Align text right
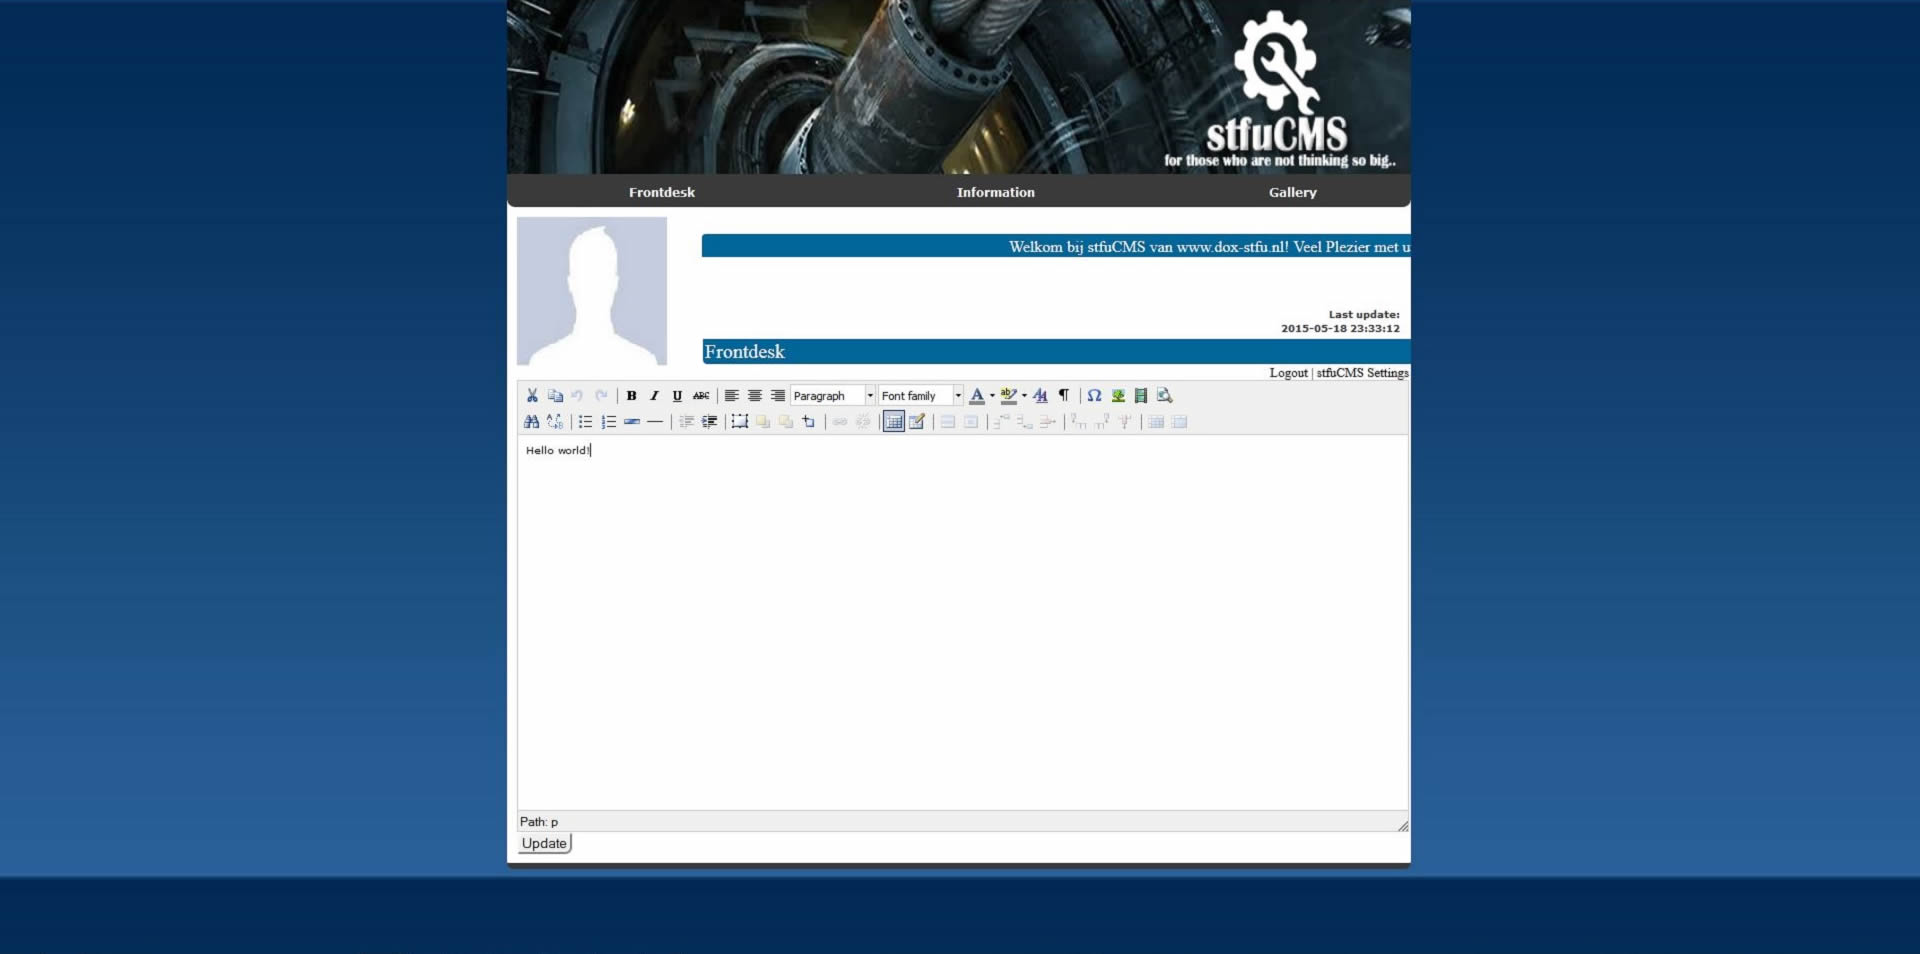 coord(778,396)
